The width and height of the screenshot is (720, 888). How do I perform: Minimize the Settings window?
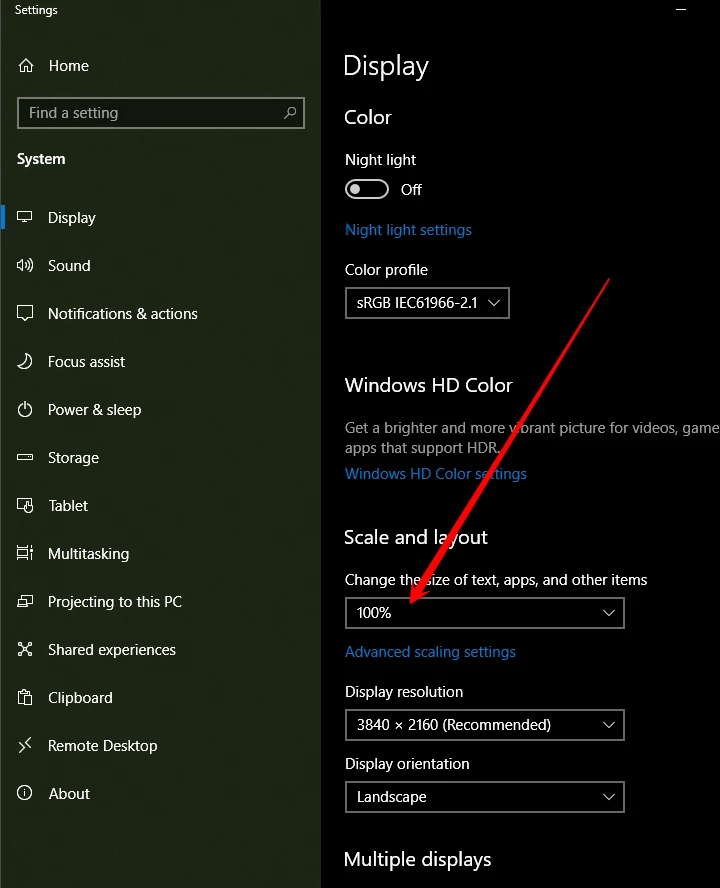(681, 10)
